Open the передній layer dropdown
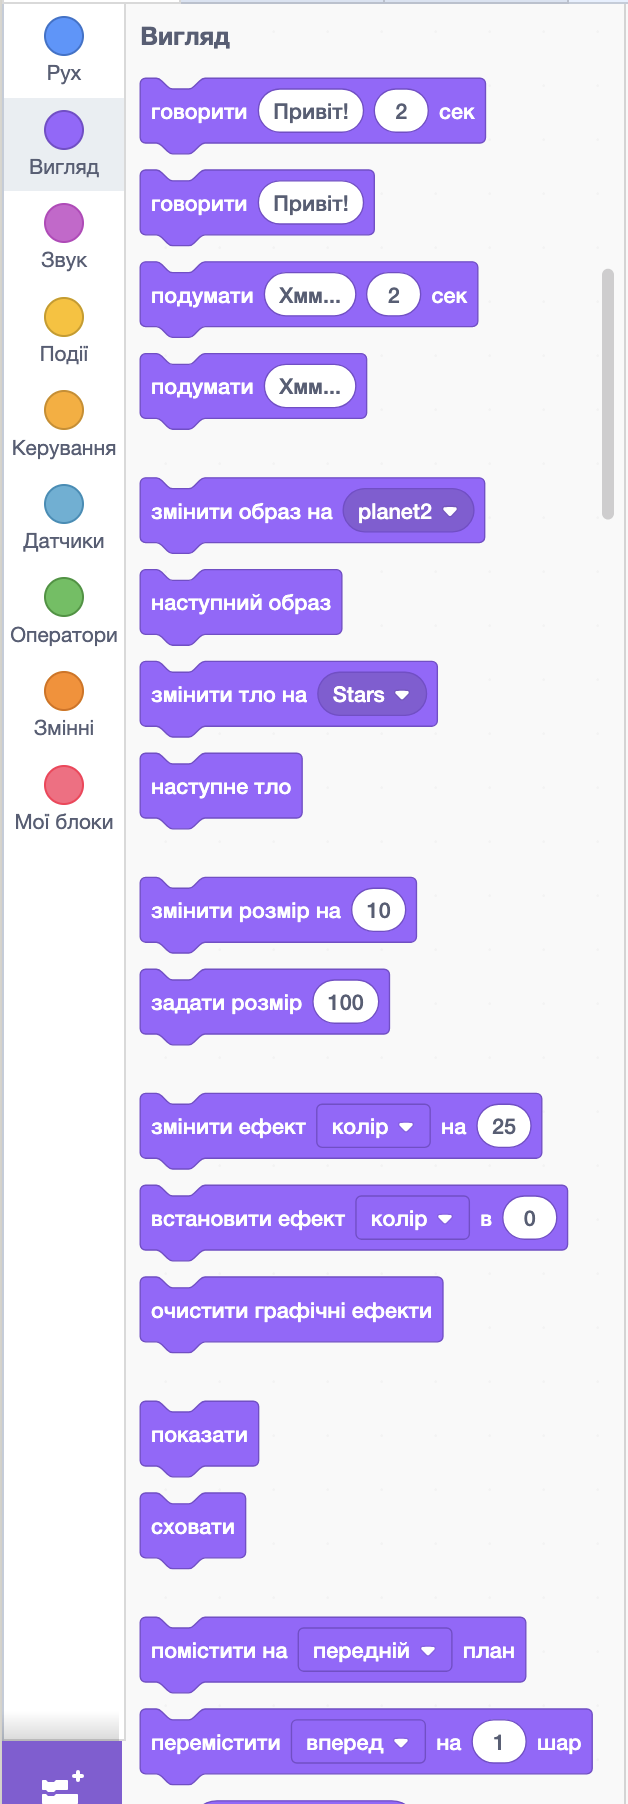 point(374,1651)
